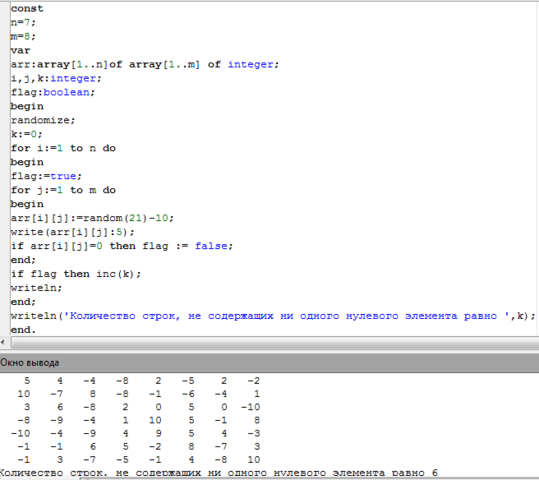Viewport: 539px width, 480px height.
Task: Click the 'write(arr[i][j]:5);' statement
Action: [73, 232]
